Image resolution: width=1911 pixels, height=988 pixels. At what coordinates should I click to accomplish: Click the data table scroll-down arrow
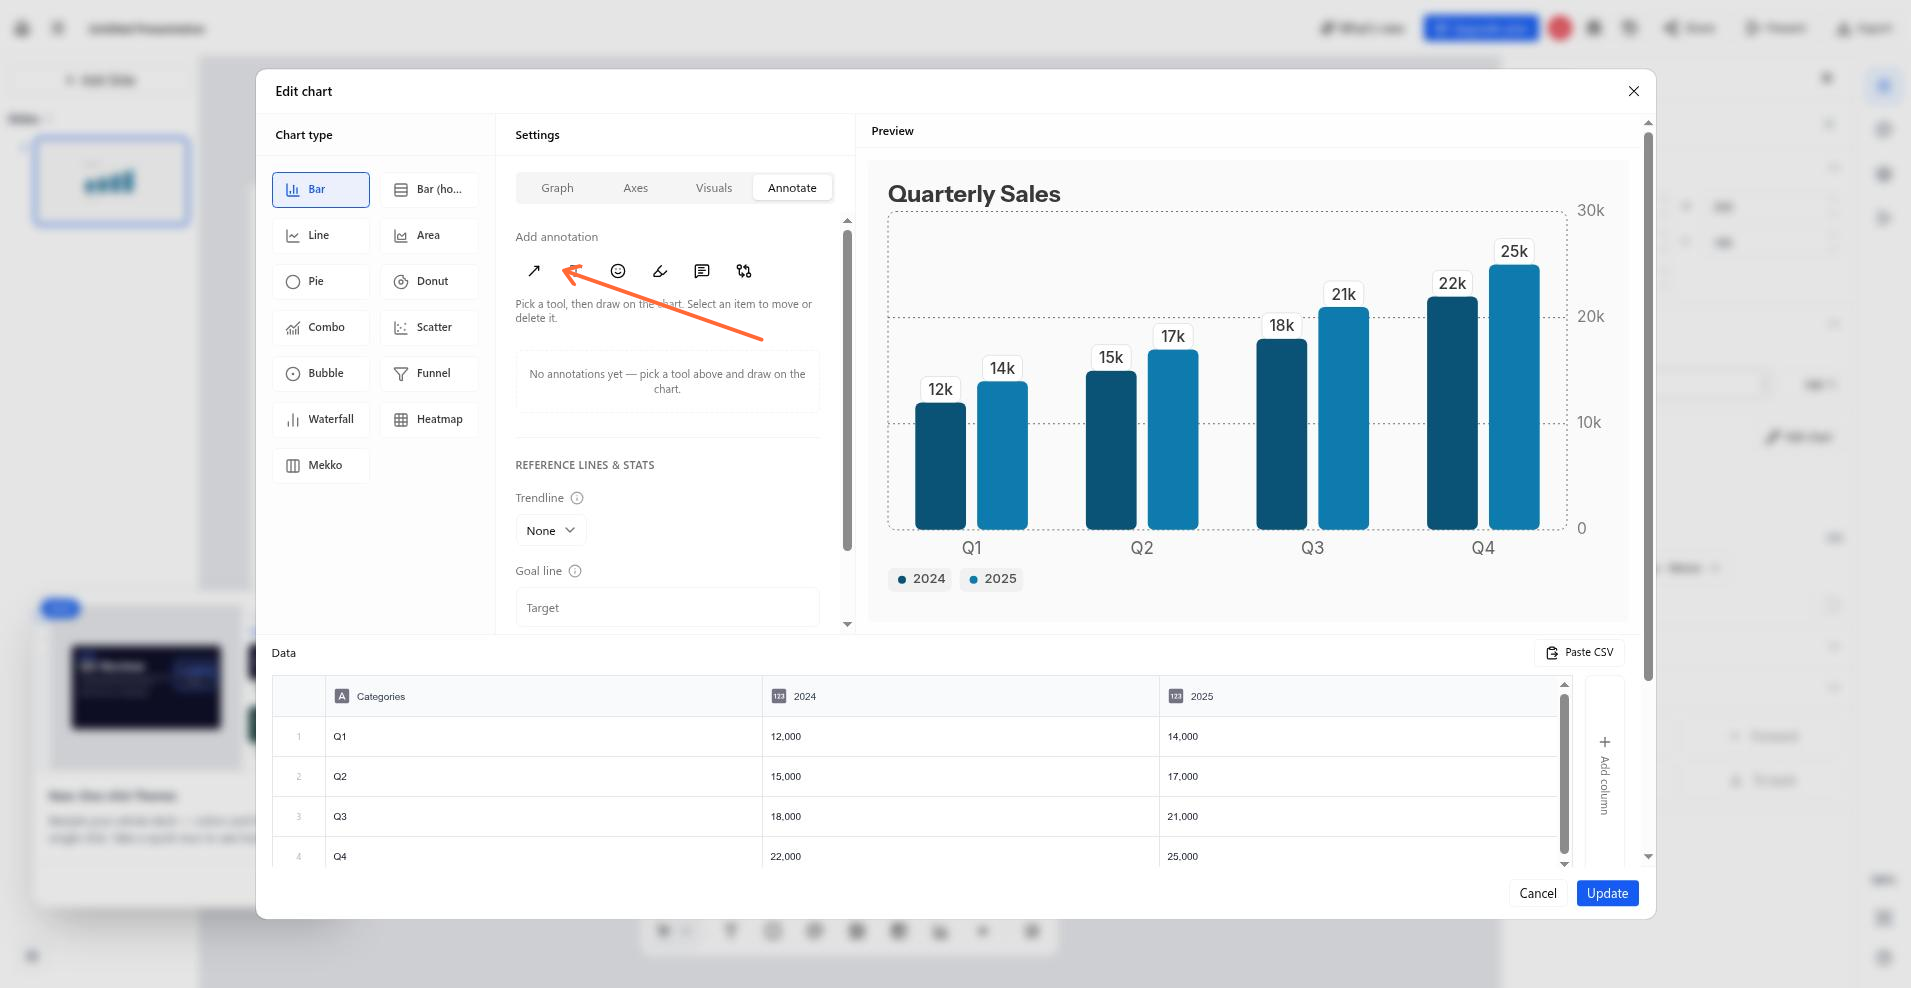1564,864
